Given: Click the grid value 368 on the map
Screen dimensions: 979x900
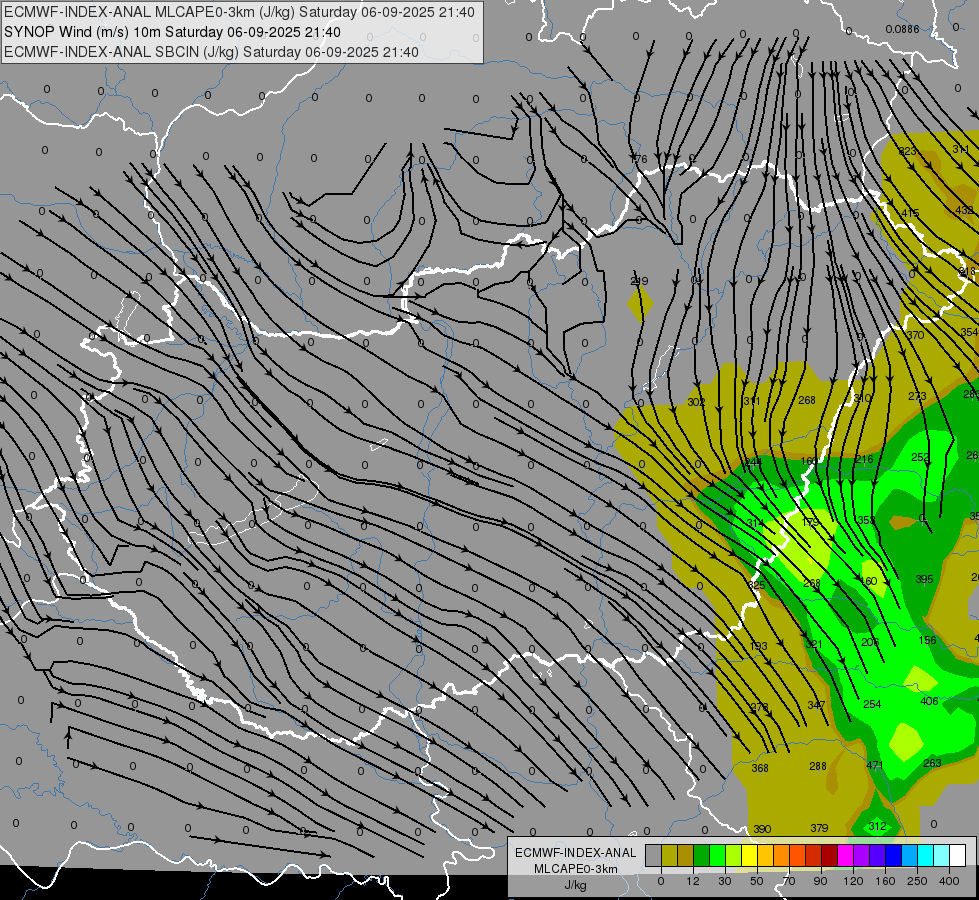Looking at the screenshot, I should pyautogui.click(x=760, y=768).
